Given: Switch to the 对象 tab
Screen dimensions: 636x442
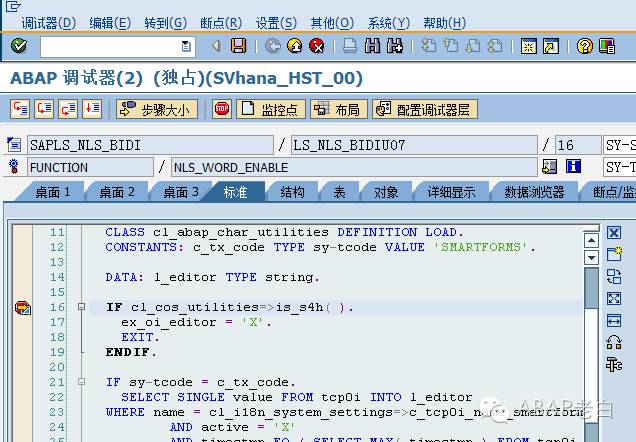Looking at the screenshot, I should pyautogui.click(x=386, y=192).
